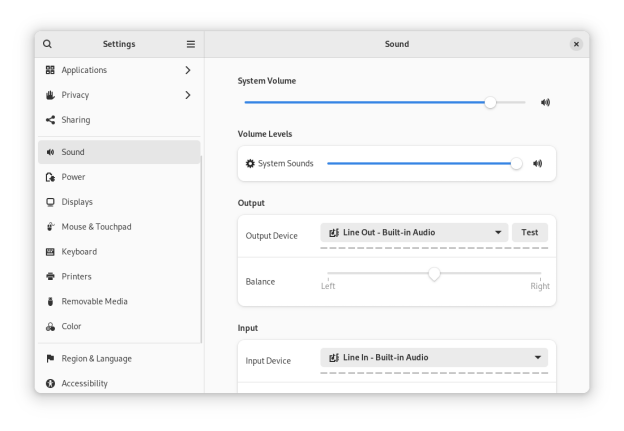
Task: Select Keyboard in the settings sidebar
Action: 79,252
